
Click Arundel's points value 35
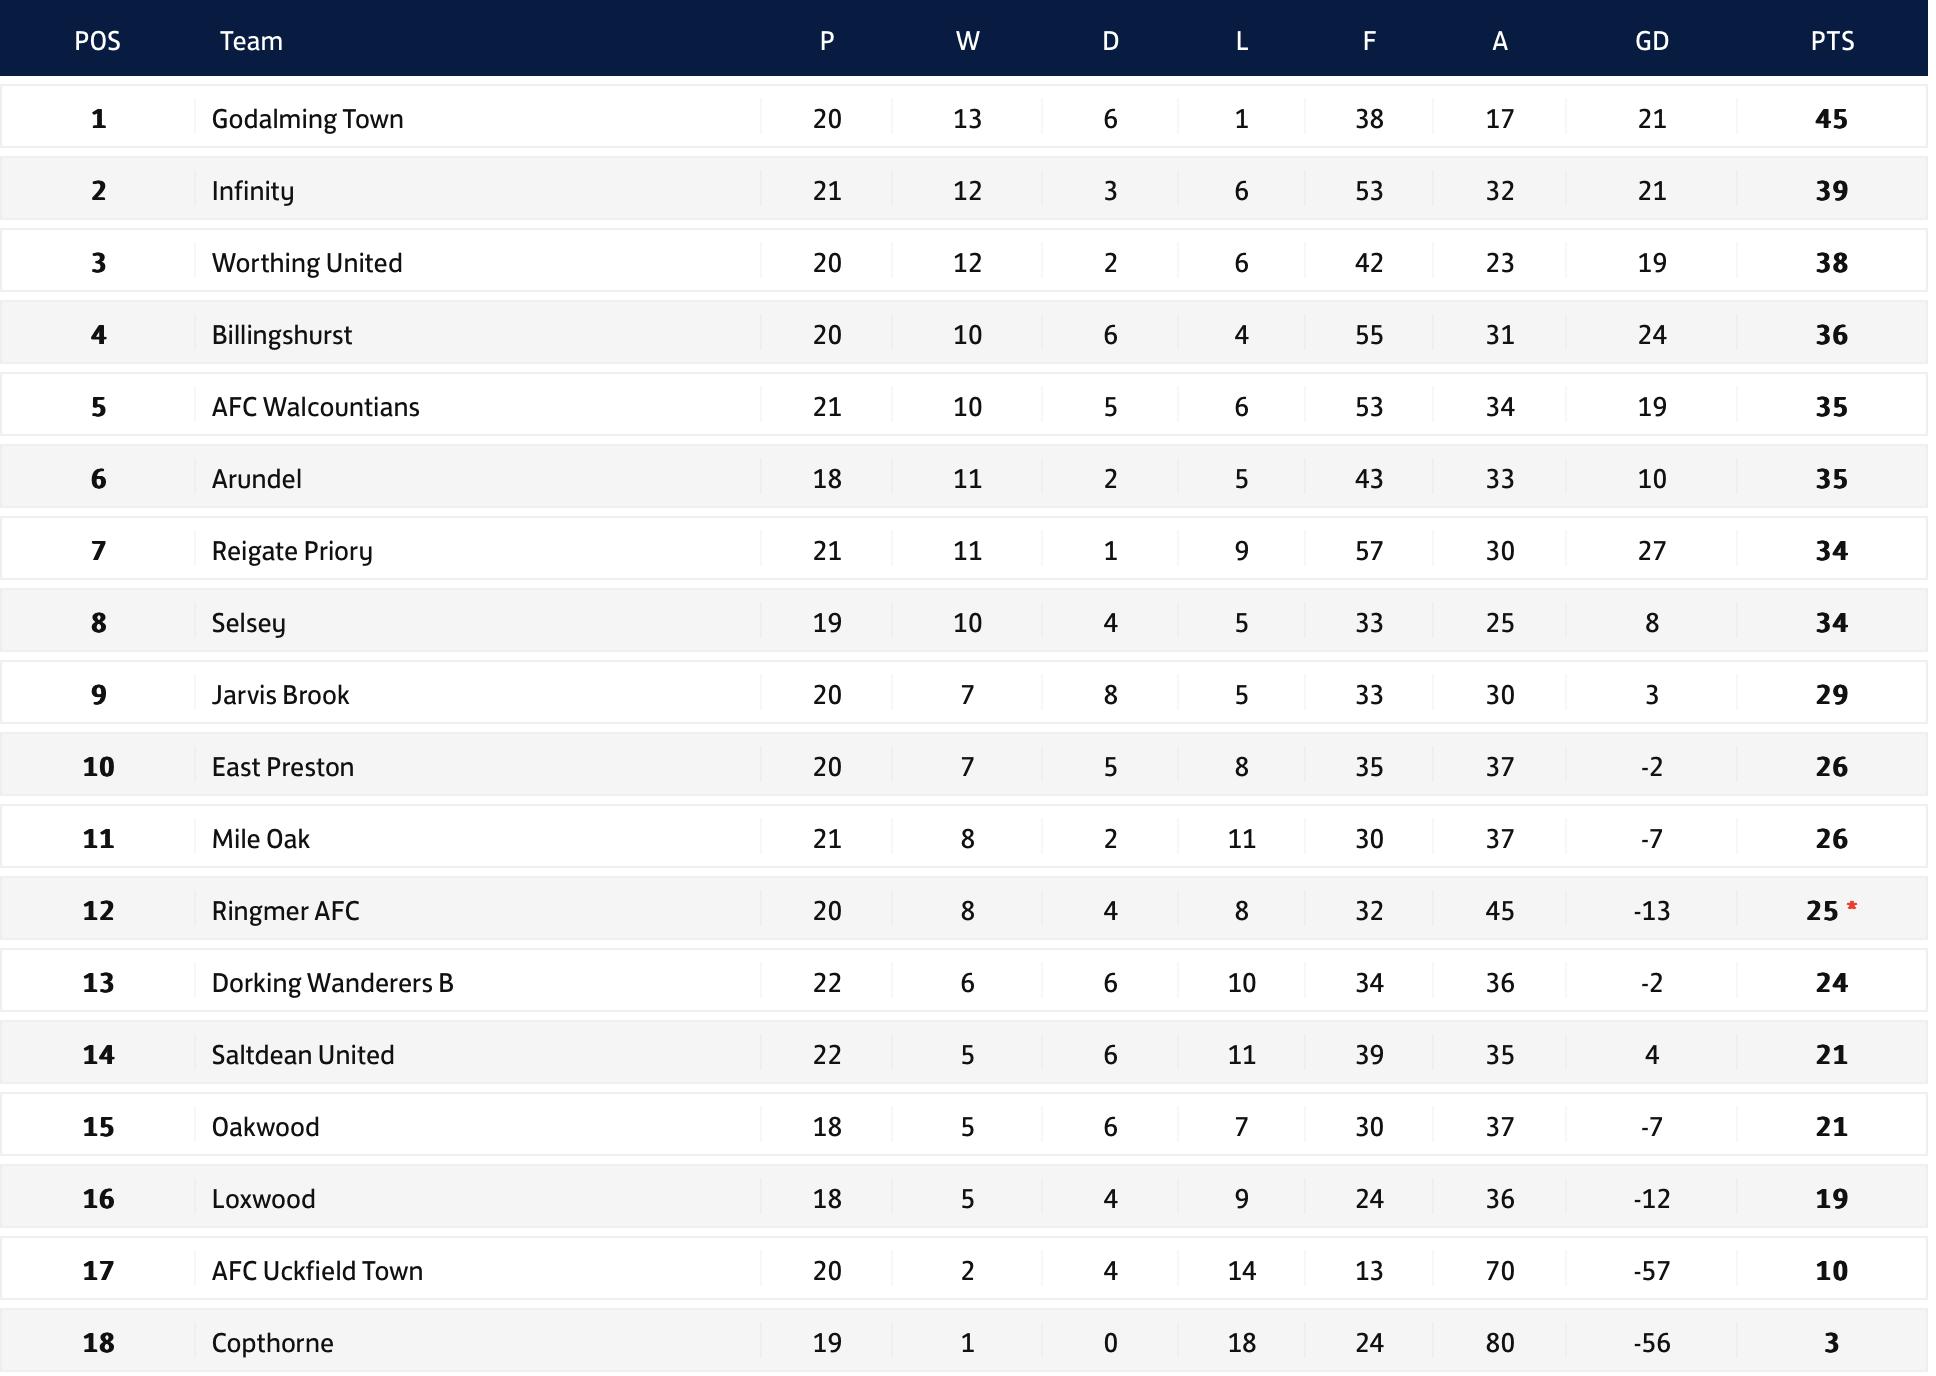[x=1832, y=479]
